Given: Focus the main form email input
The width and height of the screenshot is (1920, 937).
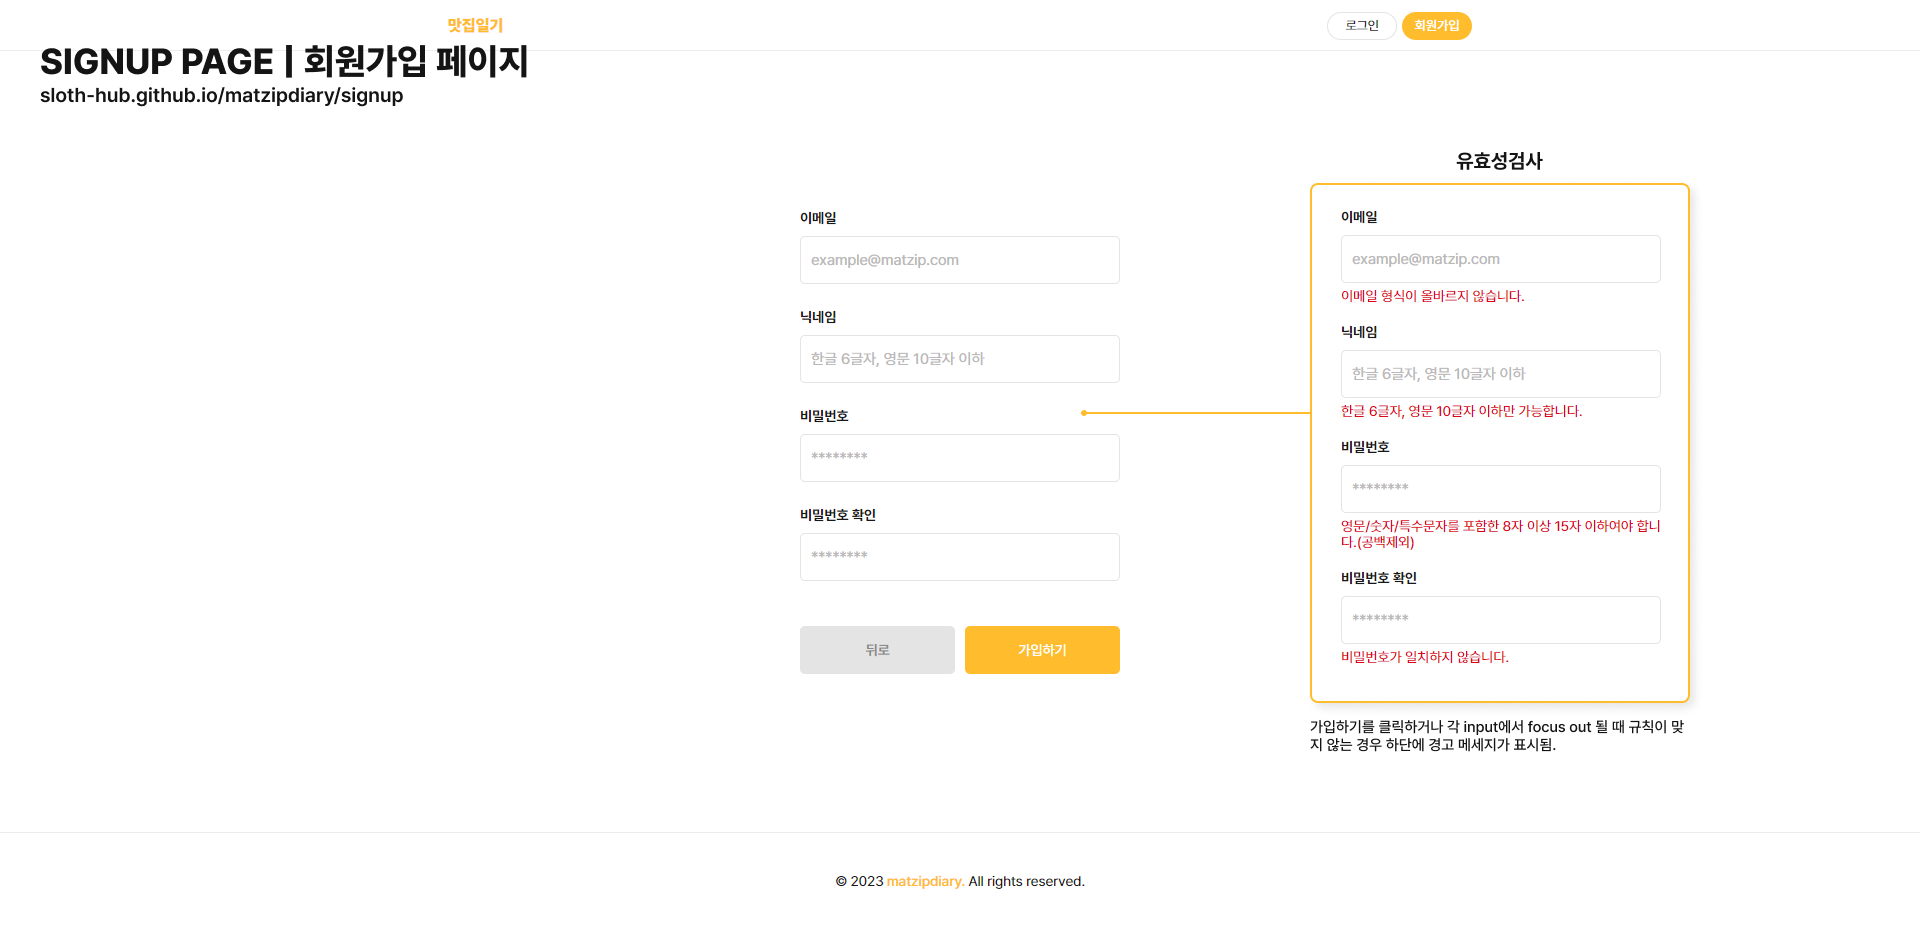Looking at the screenshot, I should click(x=959, y=260).
